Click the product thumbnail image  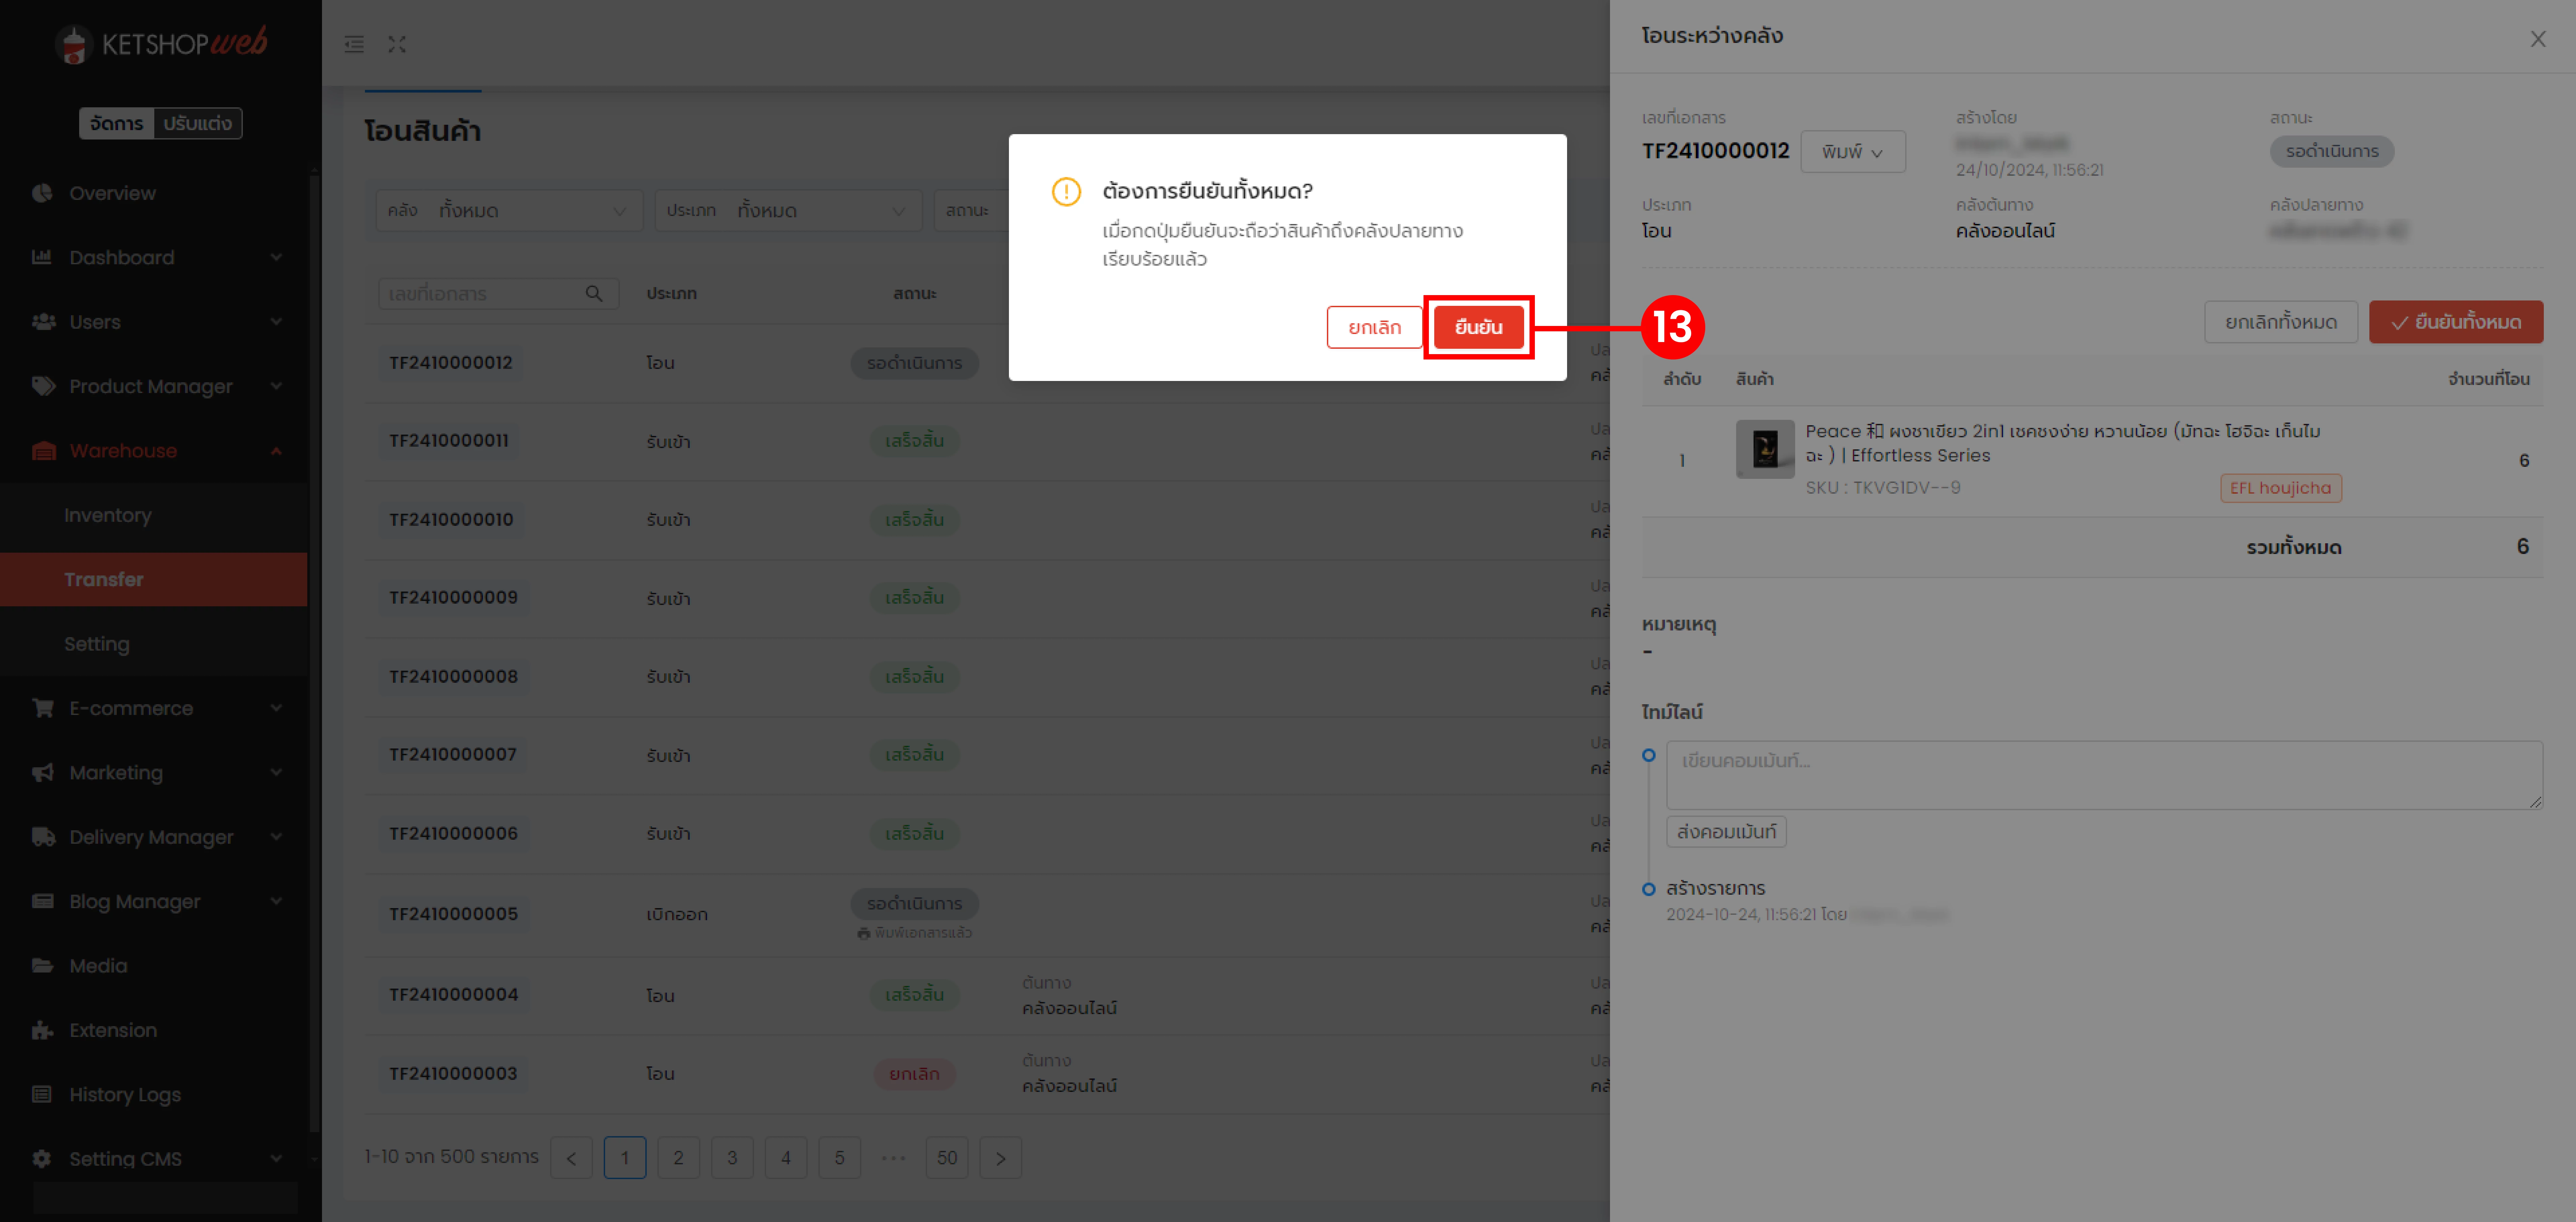point(1765,449)
